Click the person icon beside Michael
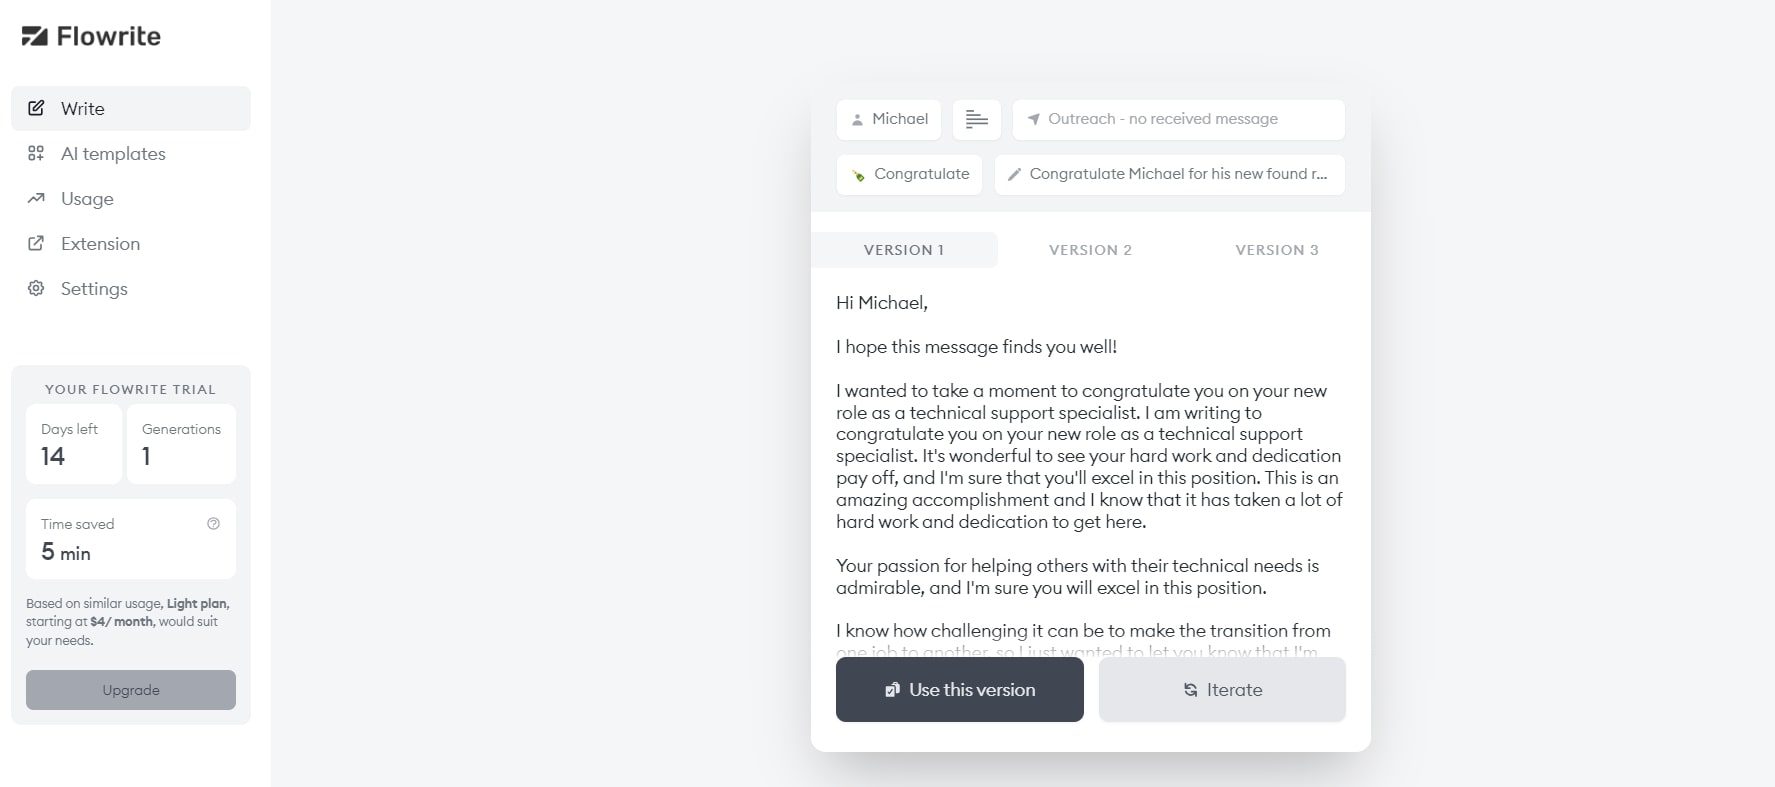The height and width of the screenshot is (787, 1775). [858, 119]
